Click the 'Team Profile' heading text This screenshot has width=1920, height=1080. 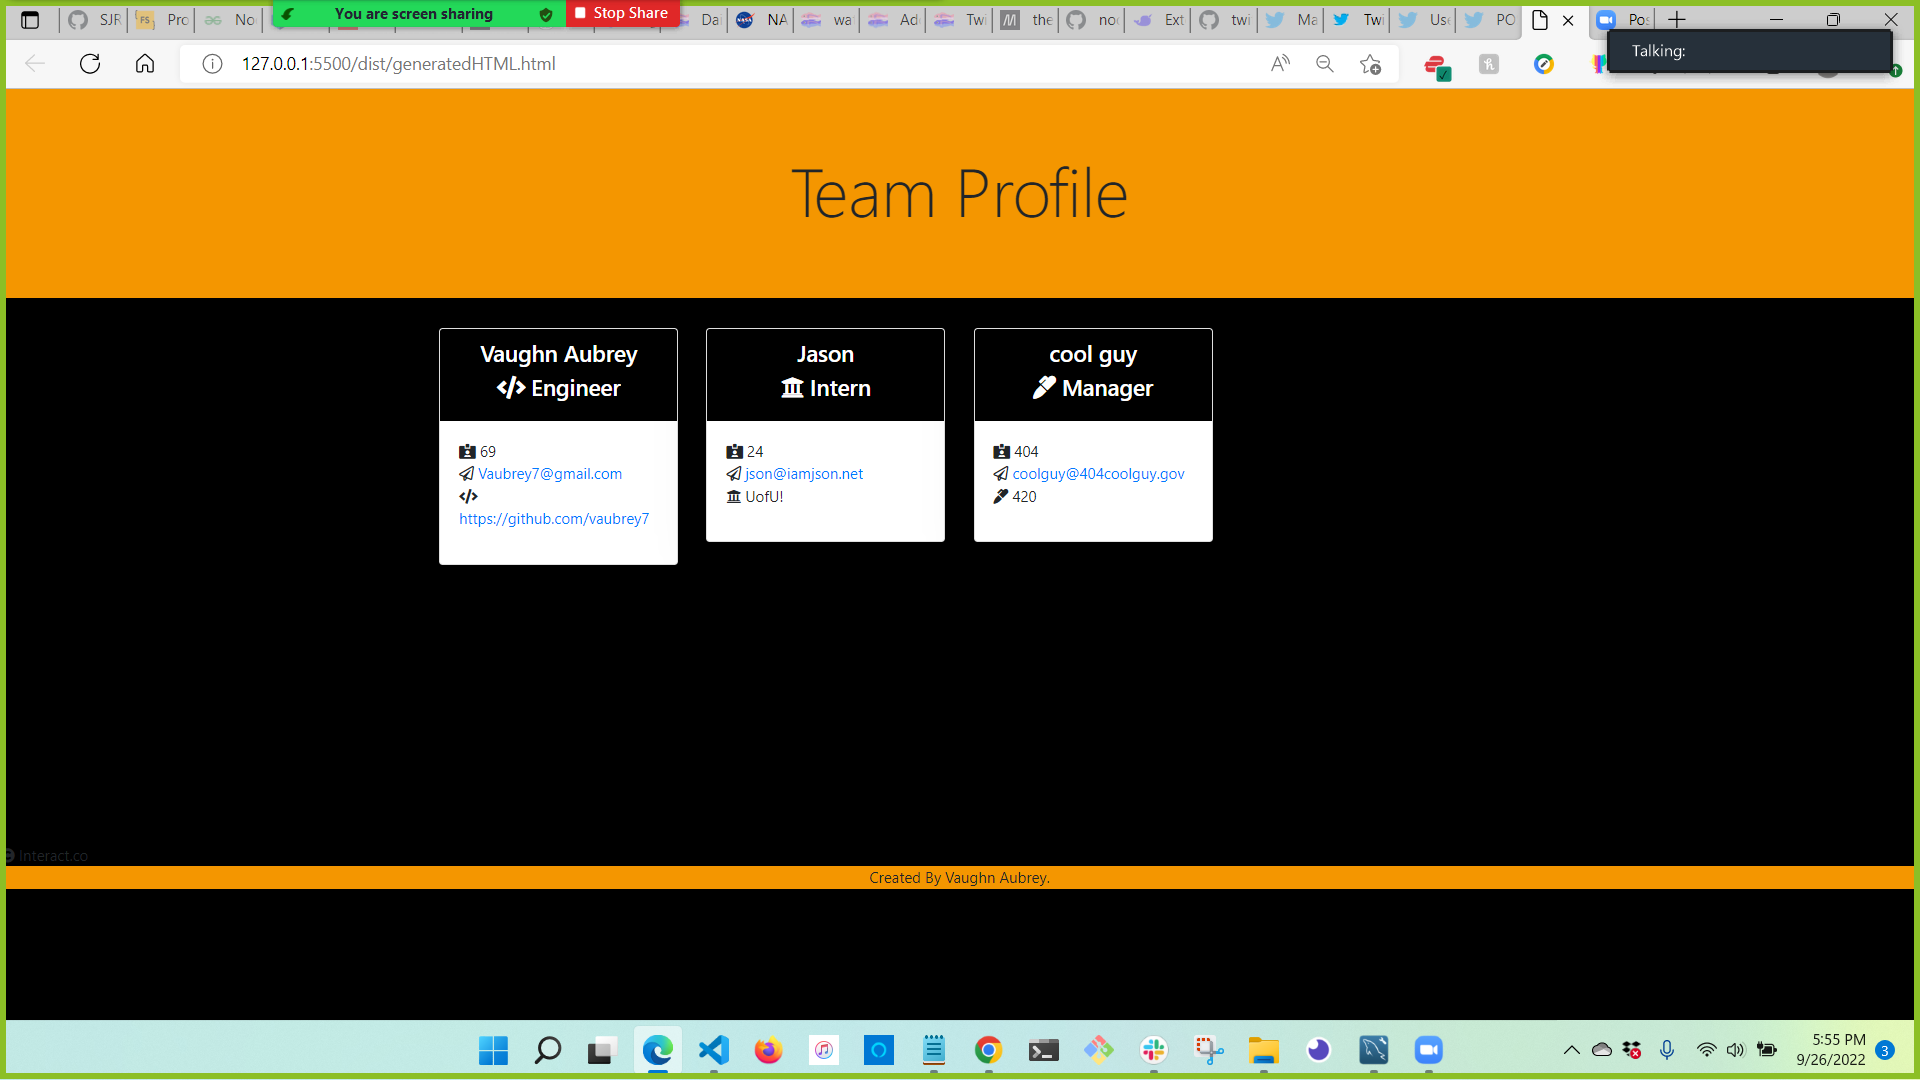(x=959, y=194)
